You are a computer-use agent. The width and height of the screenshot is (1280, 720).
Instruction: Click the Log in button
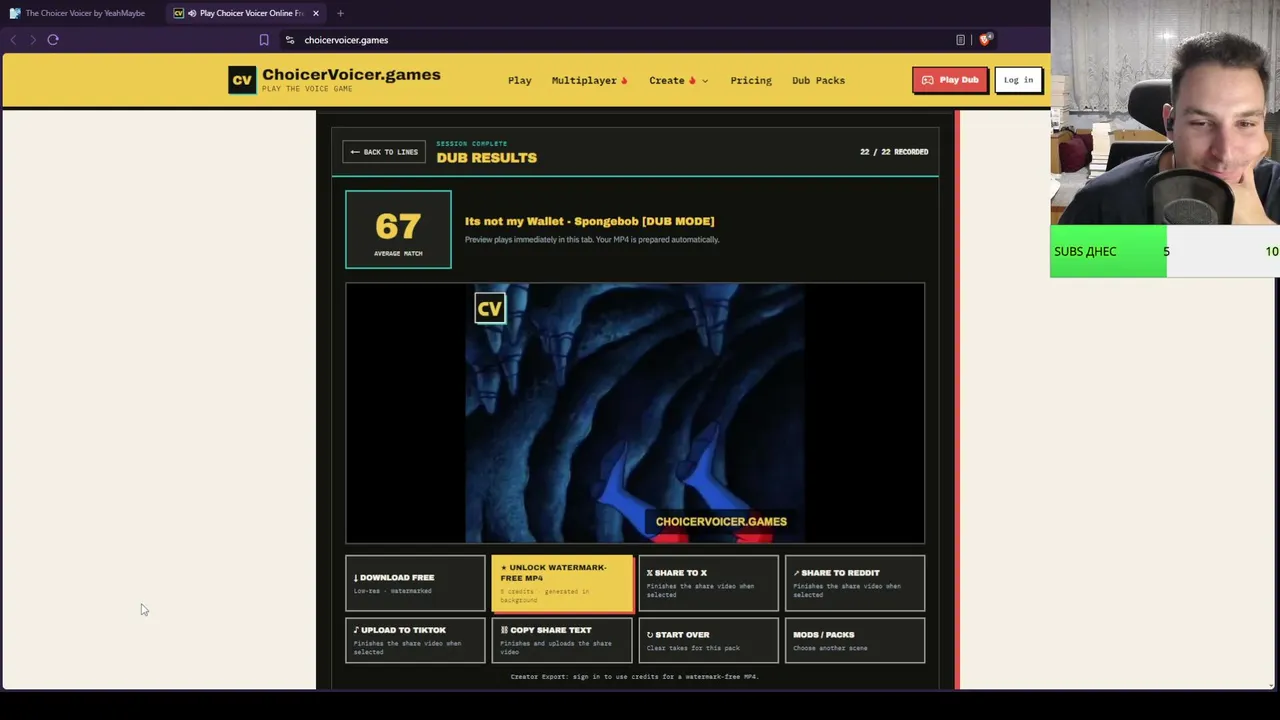[1018, 80]
